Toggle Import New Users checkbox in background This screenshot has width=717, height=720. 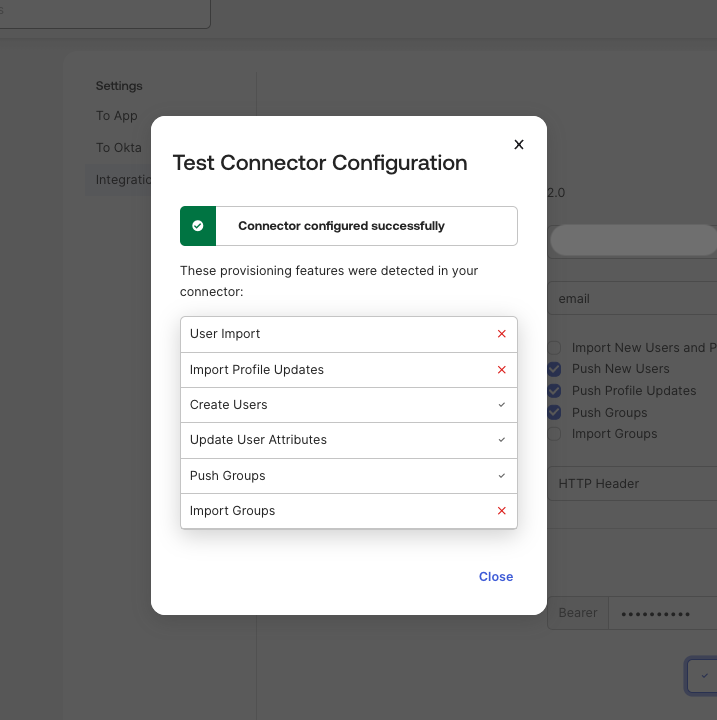[x=554, y=348]
